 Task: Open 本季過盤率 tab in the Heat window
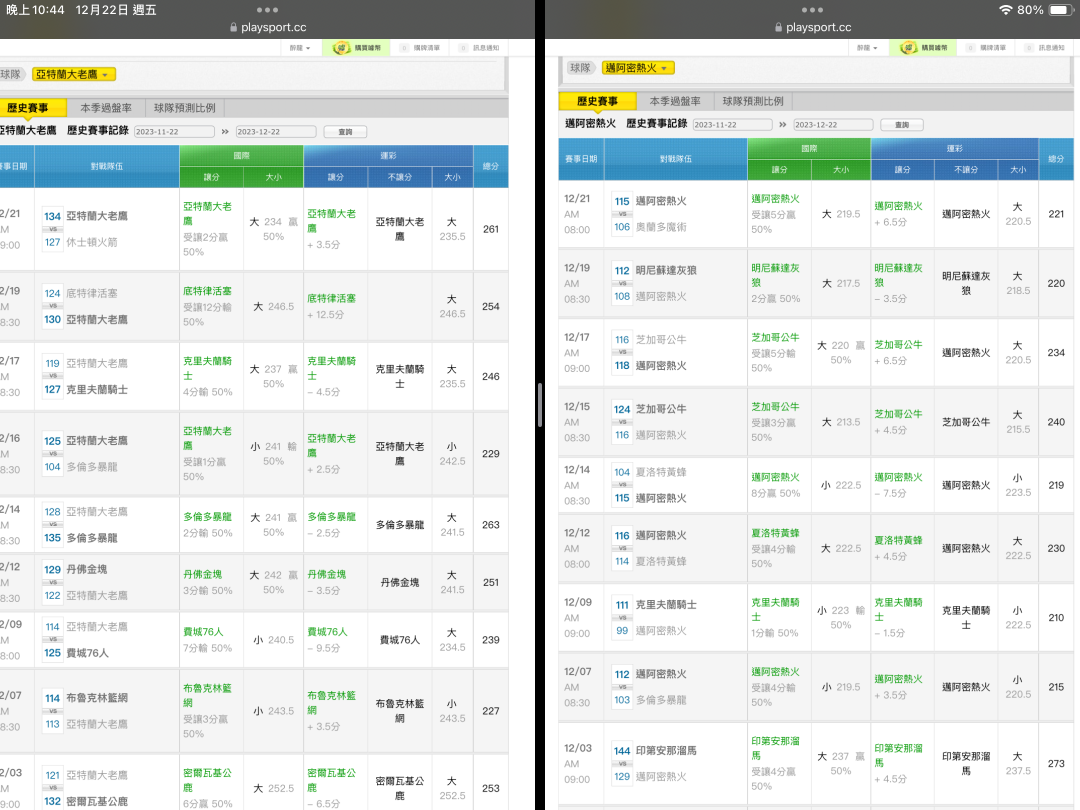pos(675,101)
